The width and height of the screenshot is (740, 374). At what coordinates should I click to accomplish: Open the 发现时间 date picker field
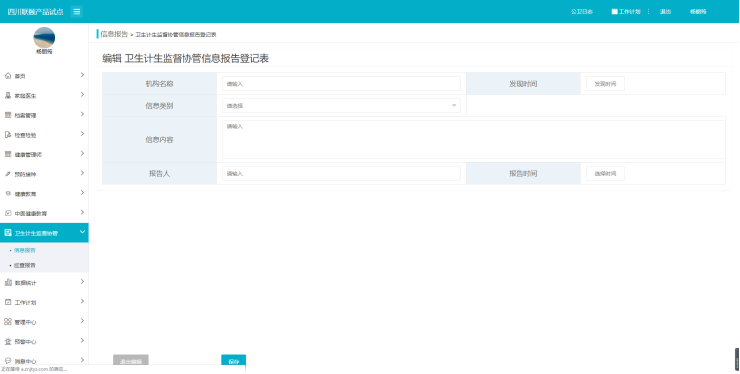click(x=605, y=84)
